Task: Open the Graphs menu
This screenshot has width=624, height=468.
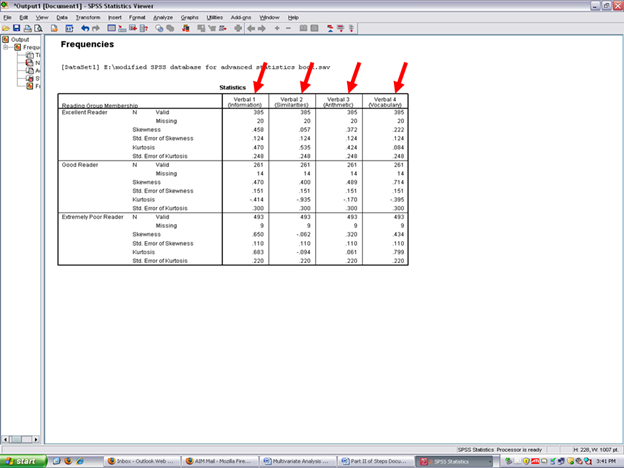Action: pos(190,17)
